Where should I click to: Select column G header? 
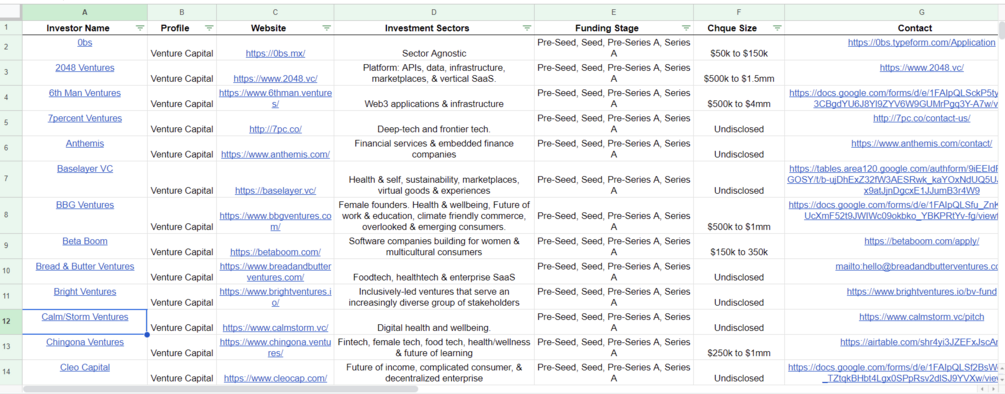892,12
